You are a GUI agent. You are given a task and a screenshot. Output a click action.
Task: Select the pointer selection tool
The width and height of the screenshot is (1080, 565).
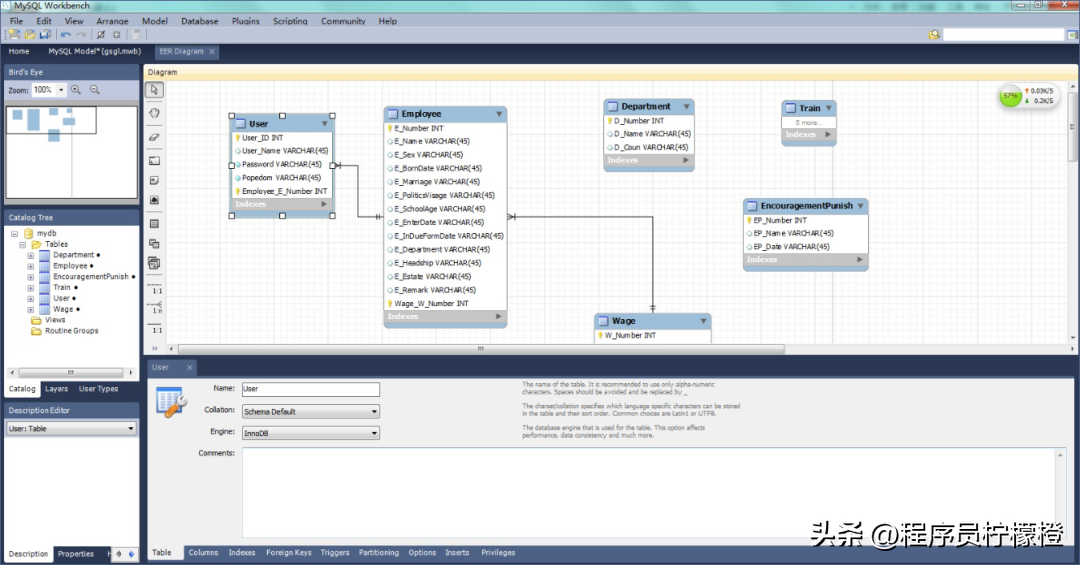(x=155, y=90)
